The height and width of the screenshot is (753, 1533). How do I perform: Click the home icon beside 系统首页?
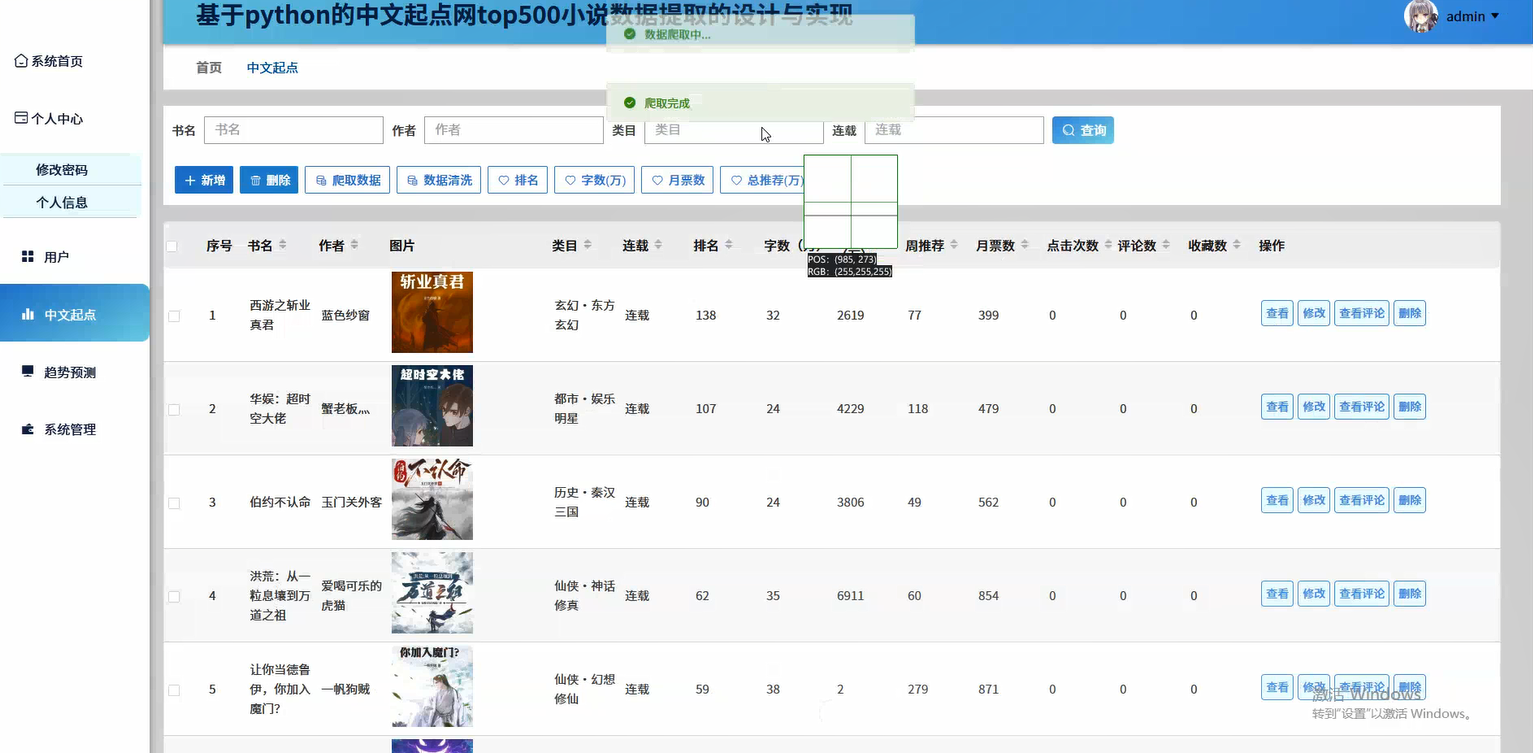coord(21,61)
